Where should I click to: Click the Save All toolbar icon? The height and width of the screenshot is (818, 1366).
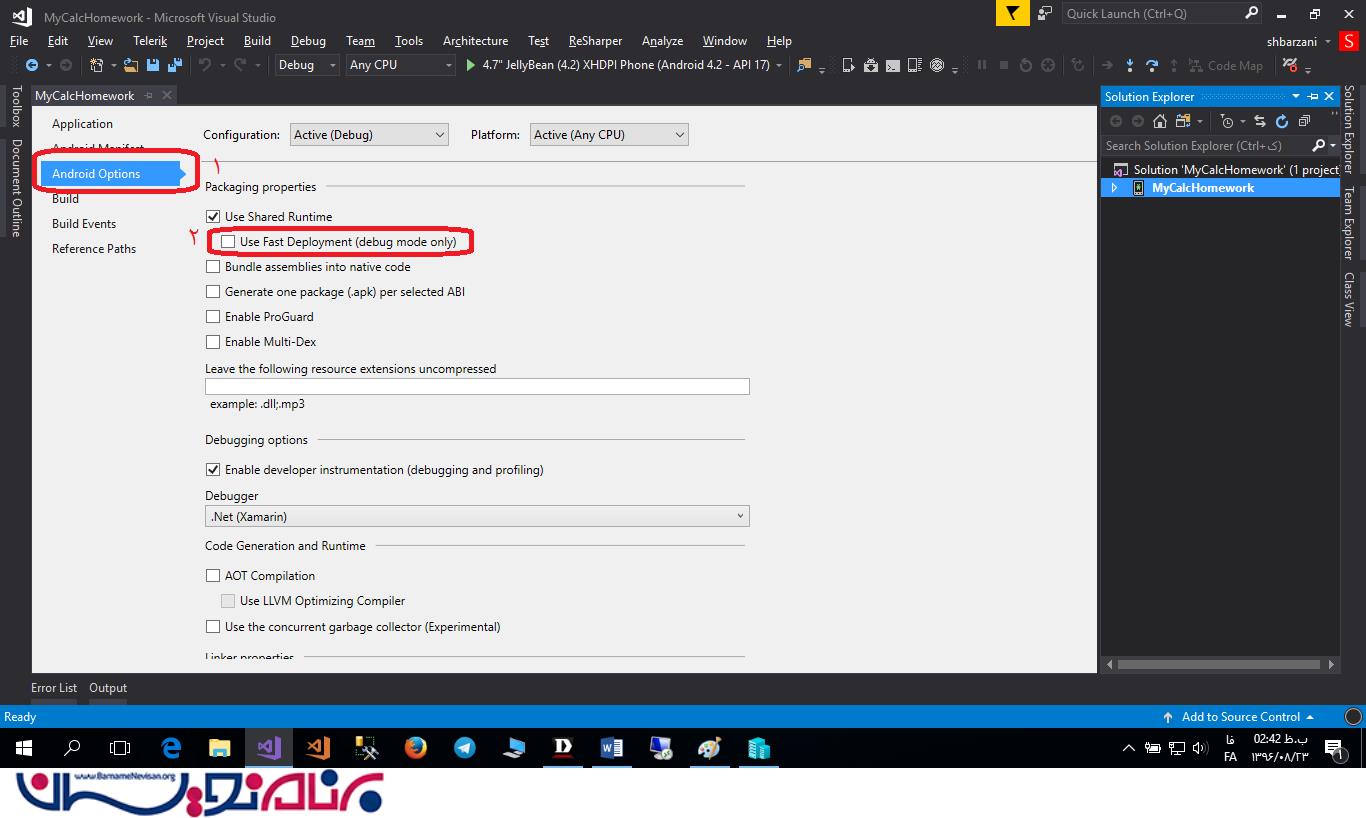(175, 65)
